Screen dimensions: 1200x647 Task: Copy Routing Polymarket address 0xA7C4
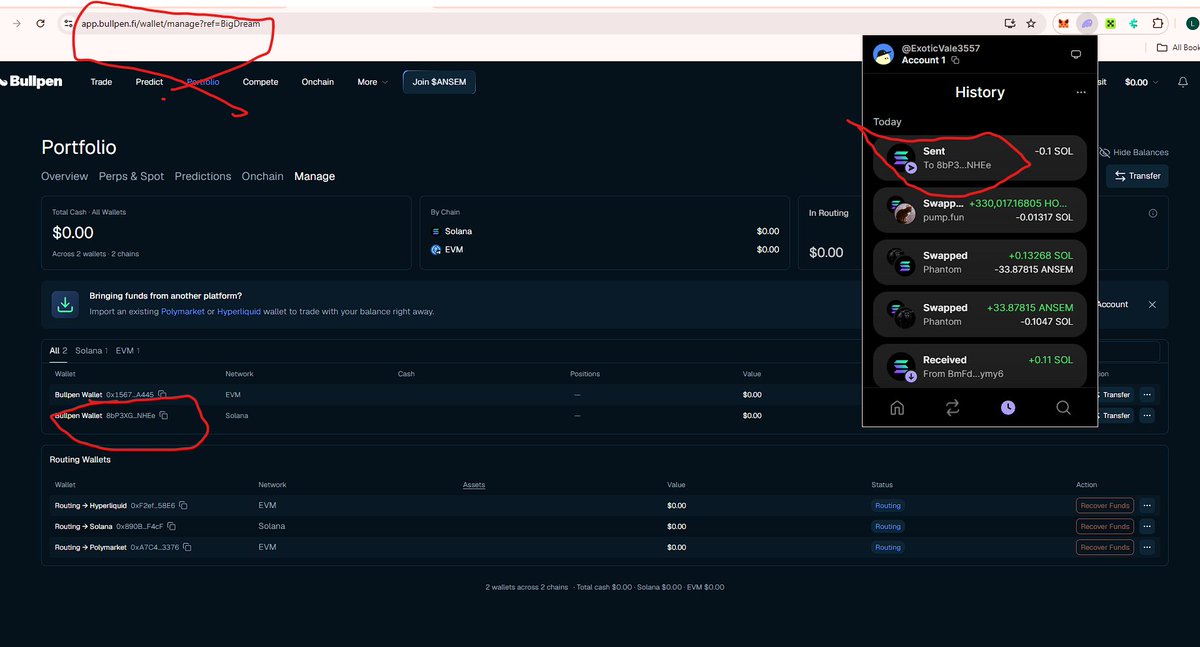(187, 547)
